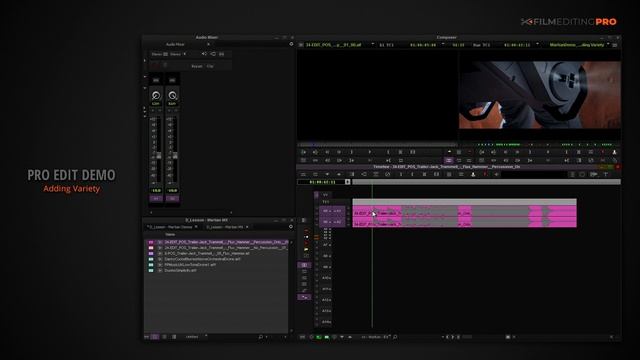Click the red icon in the record monitor's top button row
This screenshot has height=360, width=640.
click(603, 152)
